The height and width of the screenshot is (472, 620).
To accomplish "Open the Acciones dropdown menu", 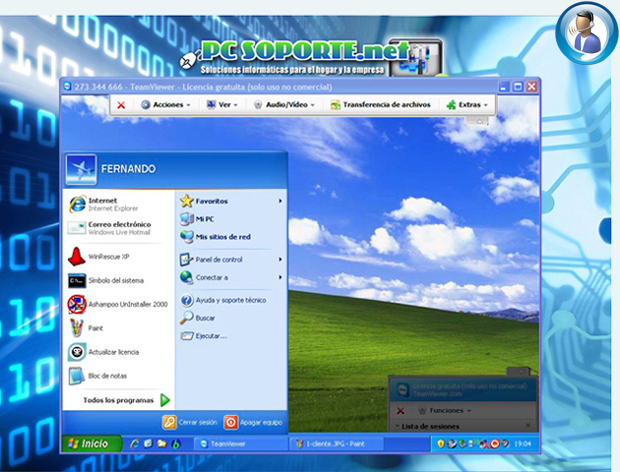I will pos(167,104).
